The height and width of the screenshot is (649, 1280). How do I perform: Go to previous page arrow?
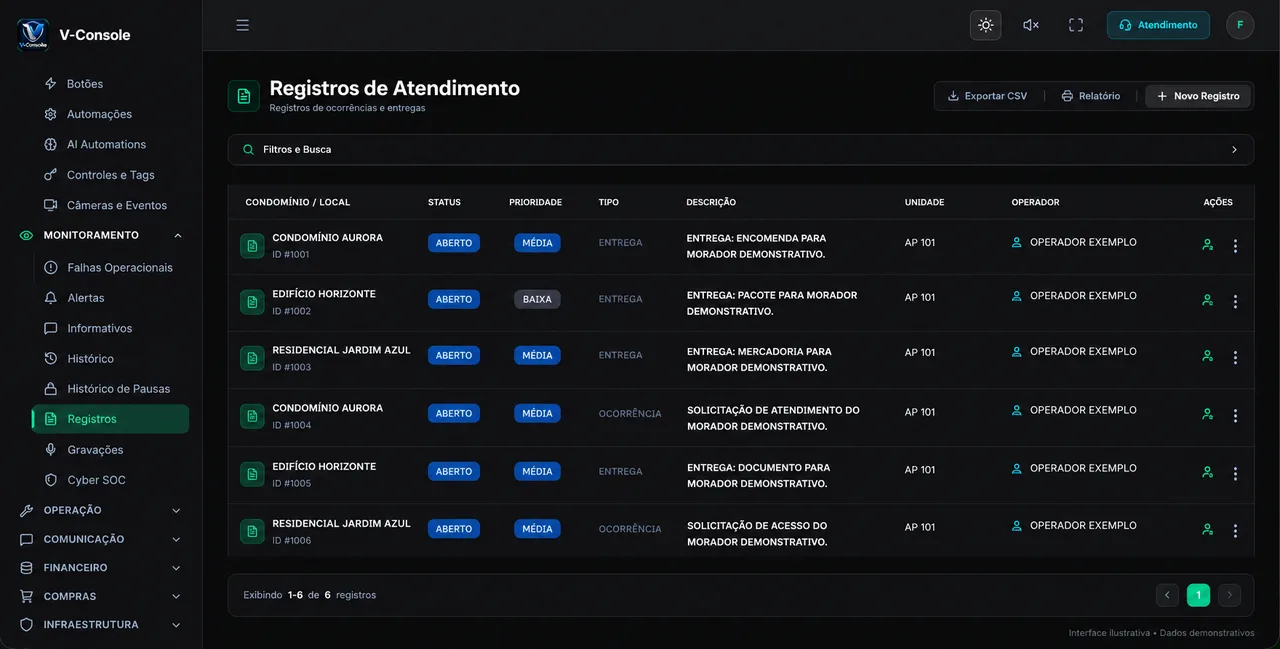[x=1167, y=595]
